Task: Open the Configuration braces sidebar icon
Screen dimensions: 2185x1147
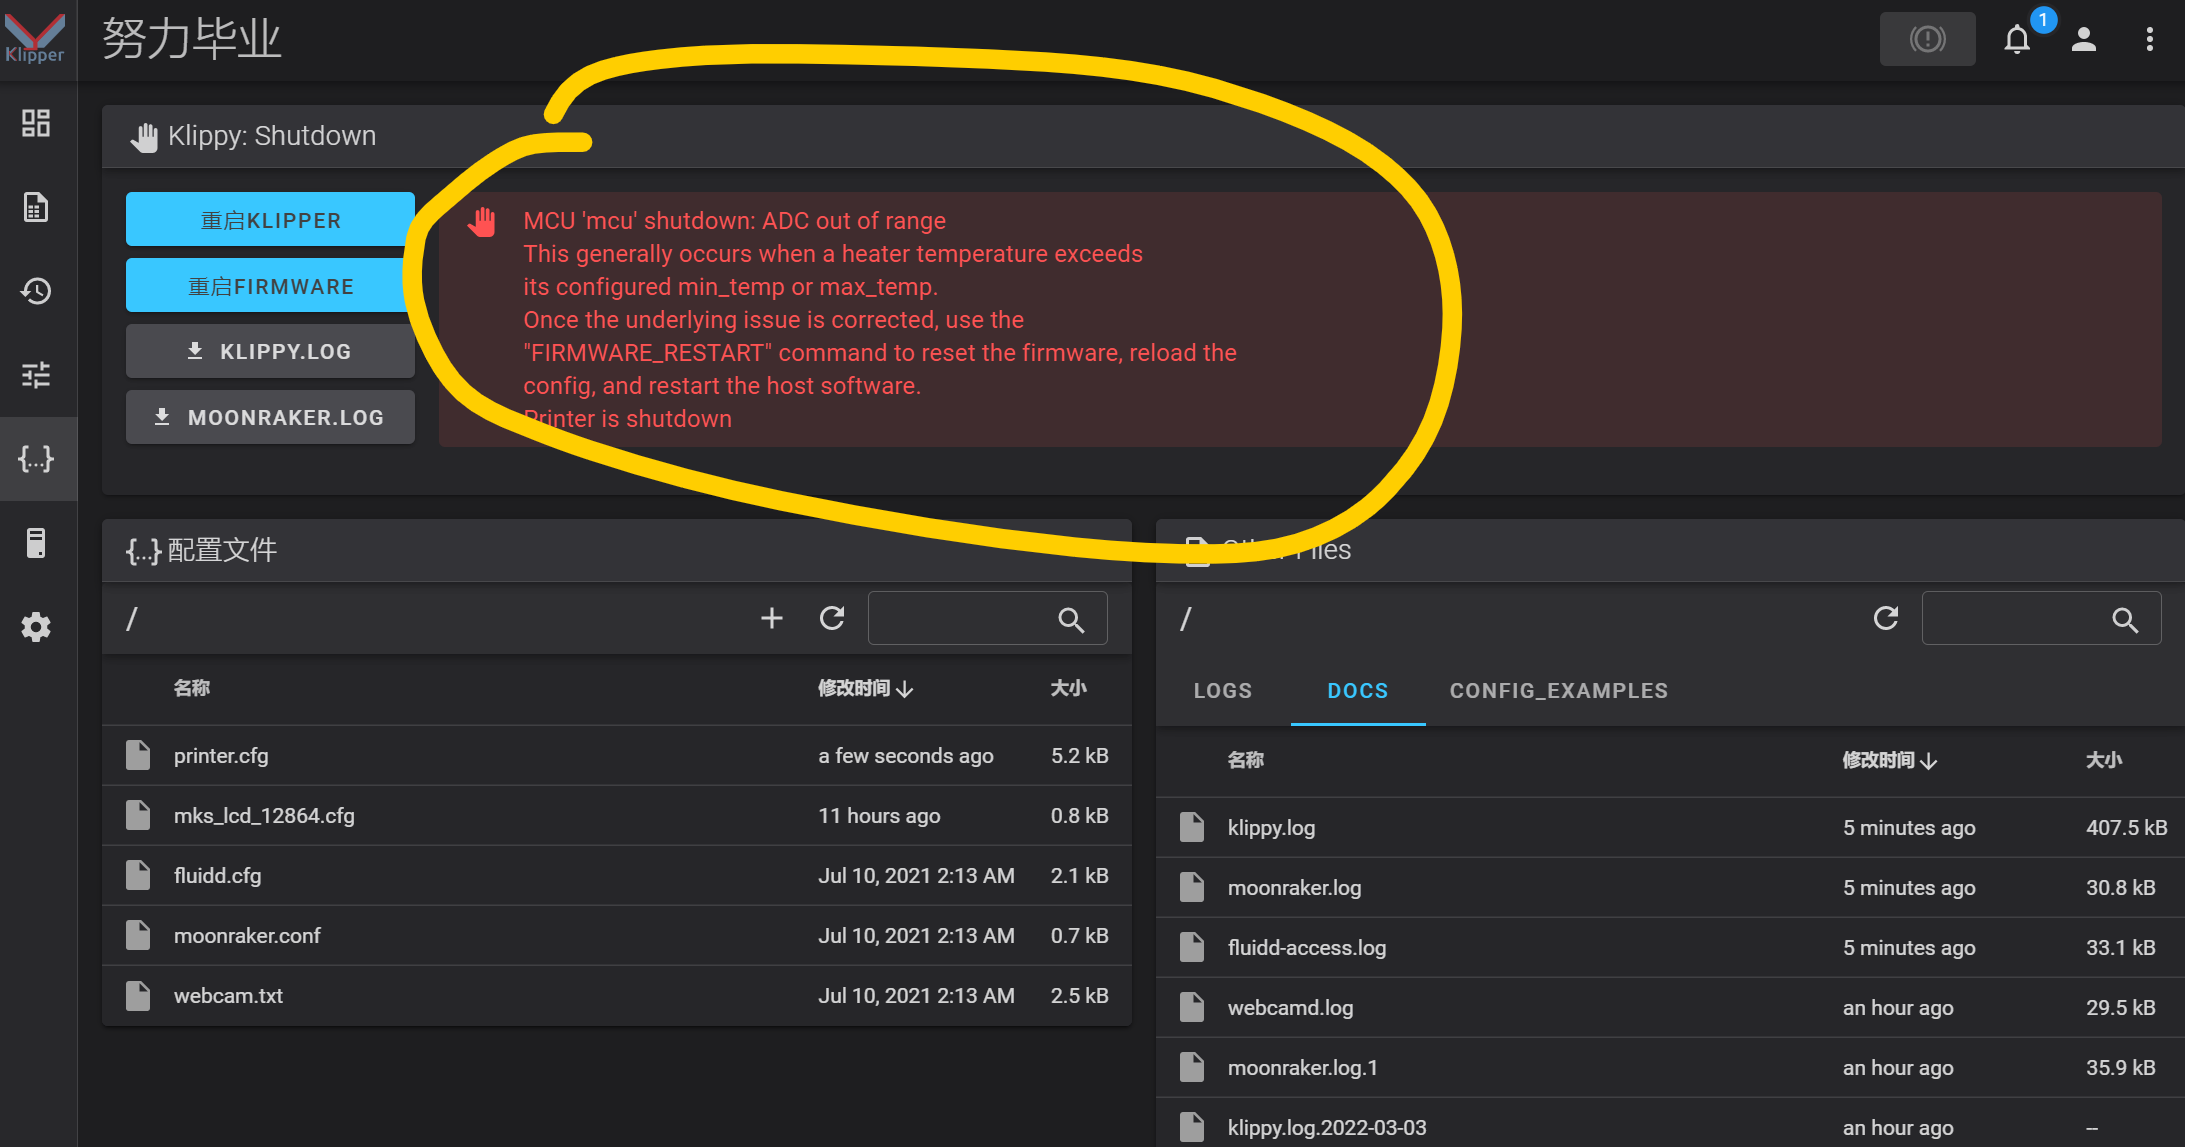Action: click(x=36, y=459)
